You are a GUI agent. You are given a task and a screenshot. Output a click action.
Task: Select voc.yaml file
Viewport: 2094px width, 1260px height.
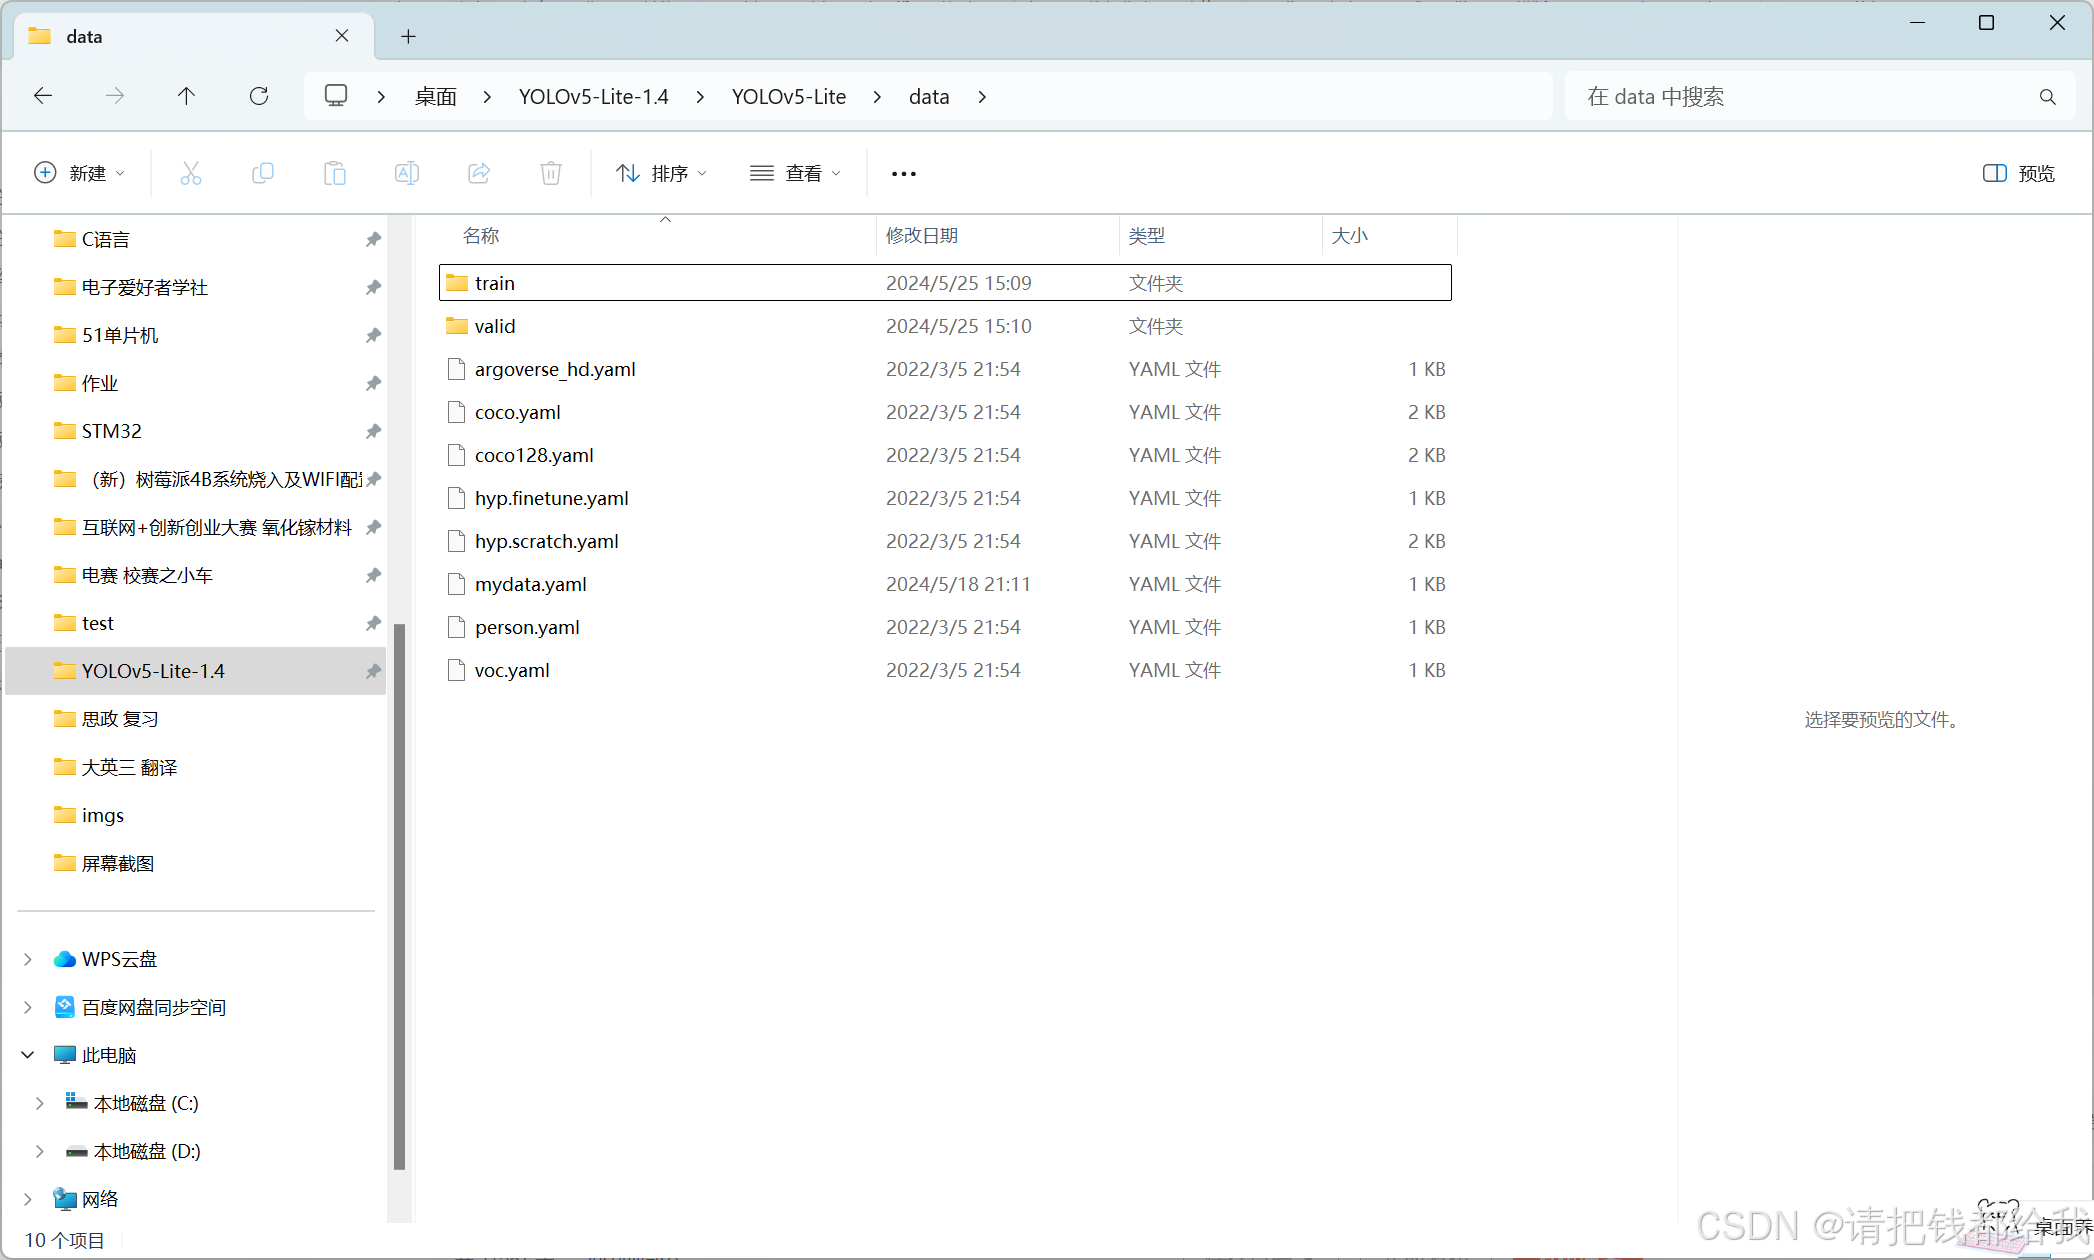[945, 670]
